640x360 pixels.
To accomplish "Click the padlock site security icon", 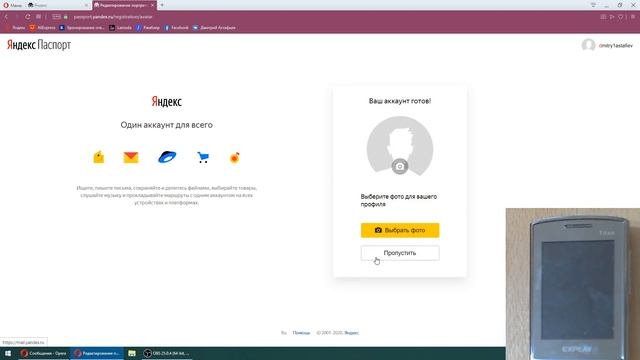I will [x=66, y=17].
